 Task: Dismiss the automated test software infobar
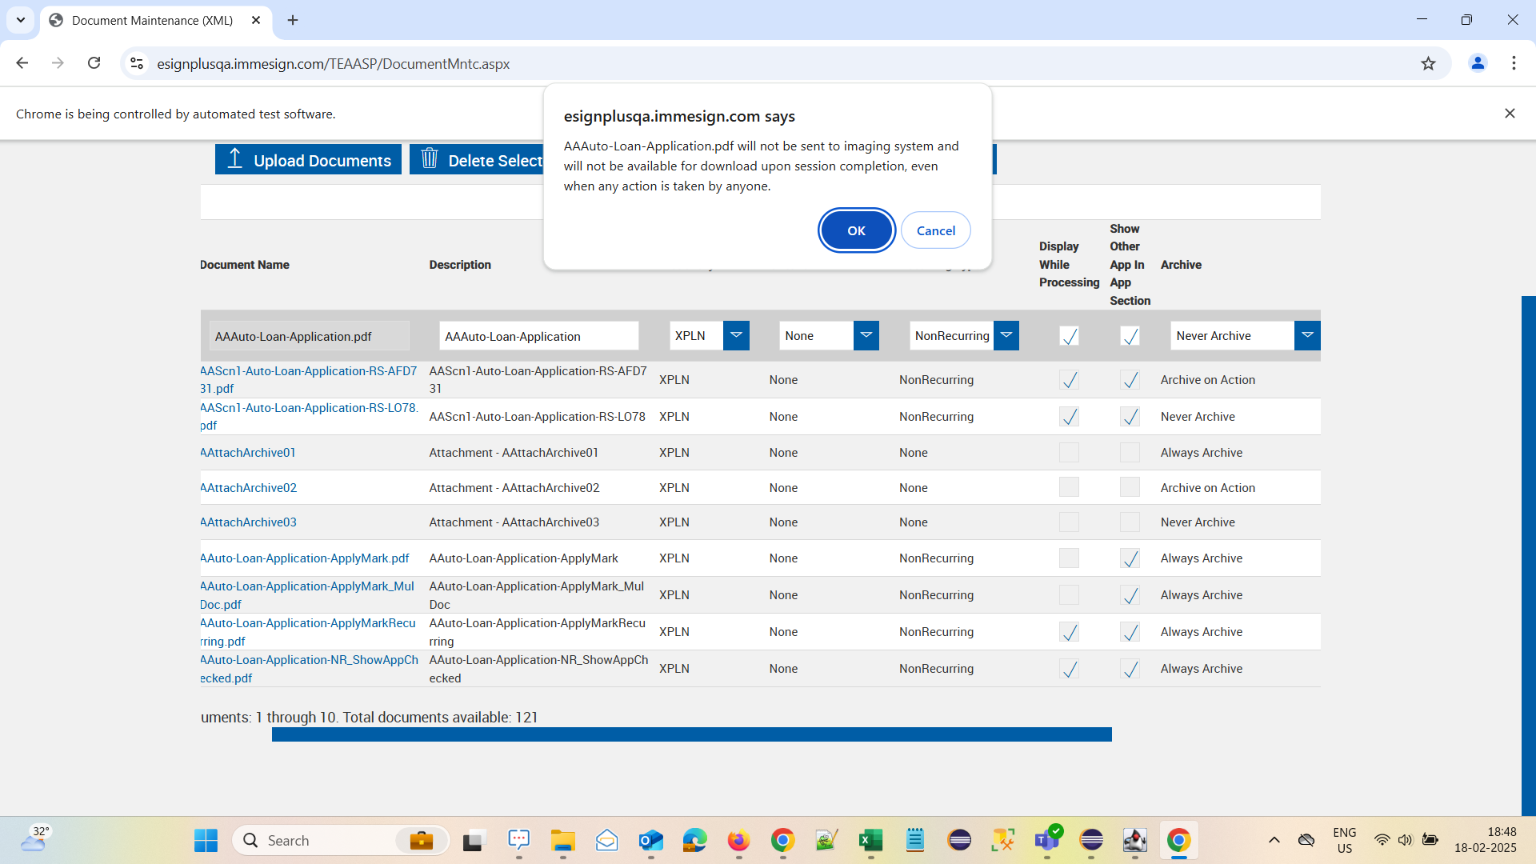pyautogui.click(x=1510, y=113)
